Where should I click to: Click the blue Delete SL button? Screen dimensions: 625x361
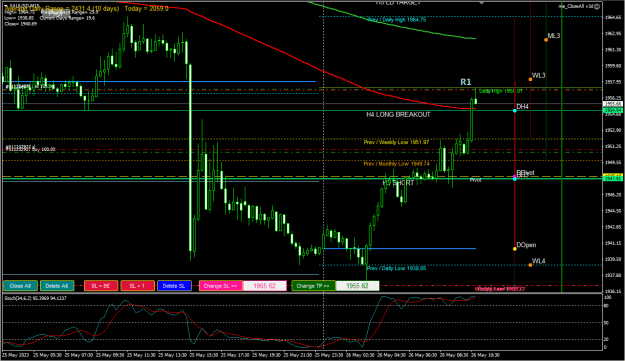[x=174, y=286]
